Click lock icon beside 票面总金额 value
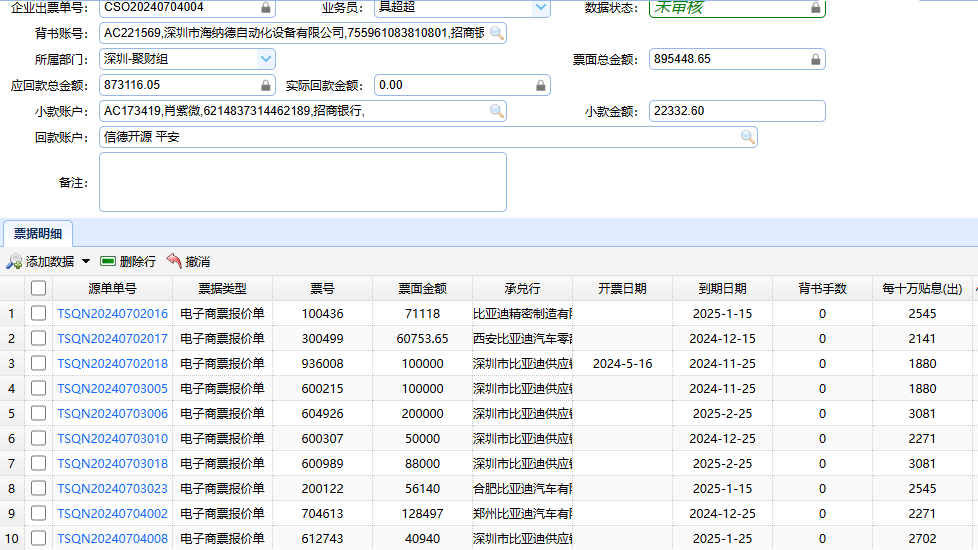Screen dimensions: 978x550 tap(816, 60)
